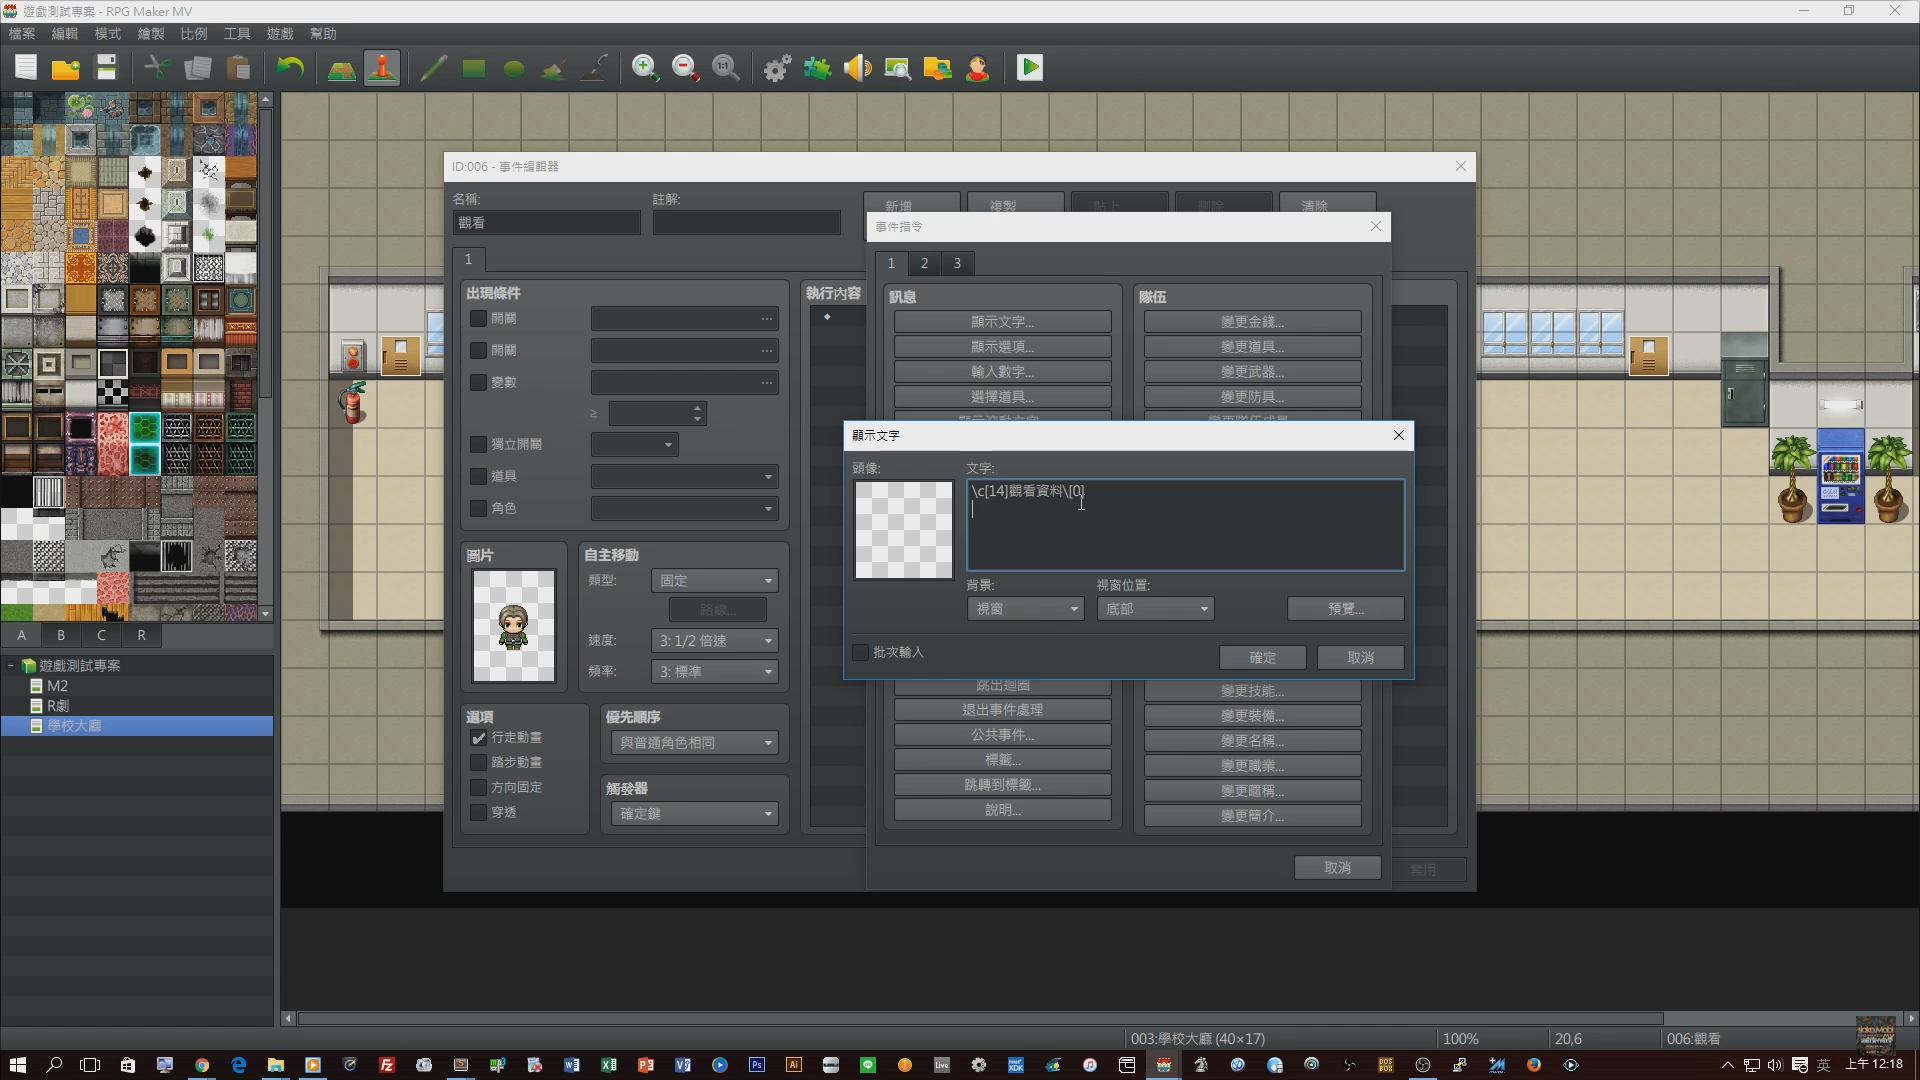Open the Sound Test speaker icon

[x=858, y=68]
